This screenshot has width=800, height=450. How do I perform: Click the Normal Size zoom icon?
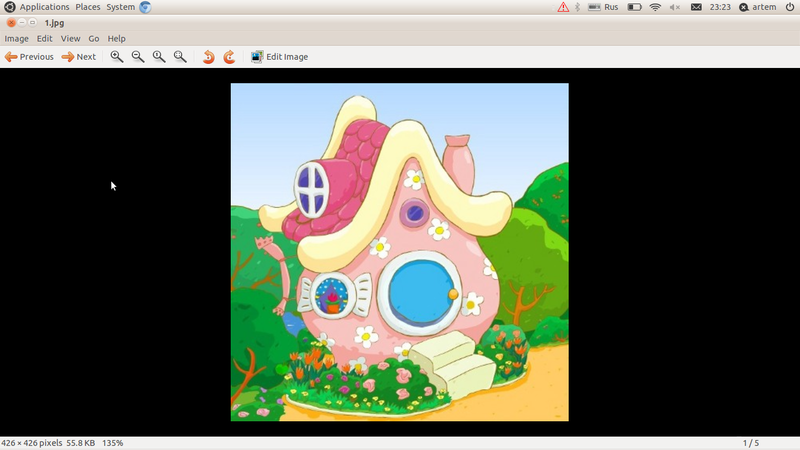click(x=159, y=57)
